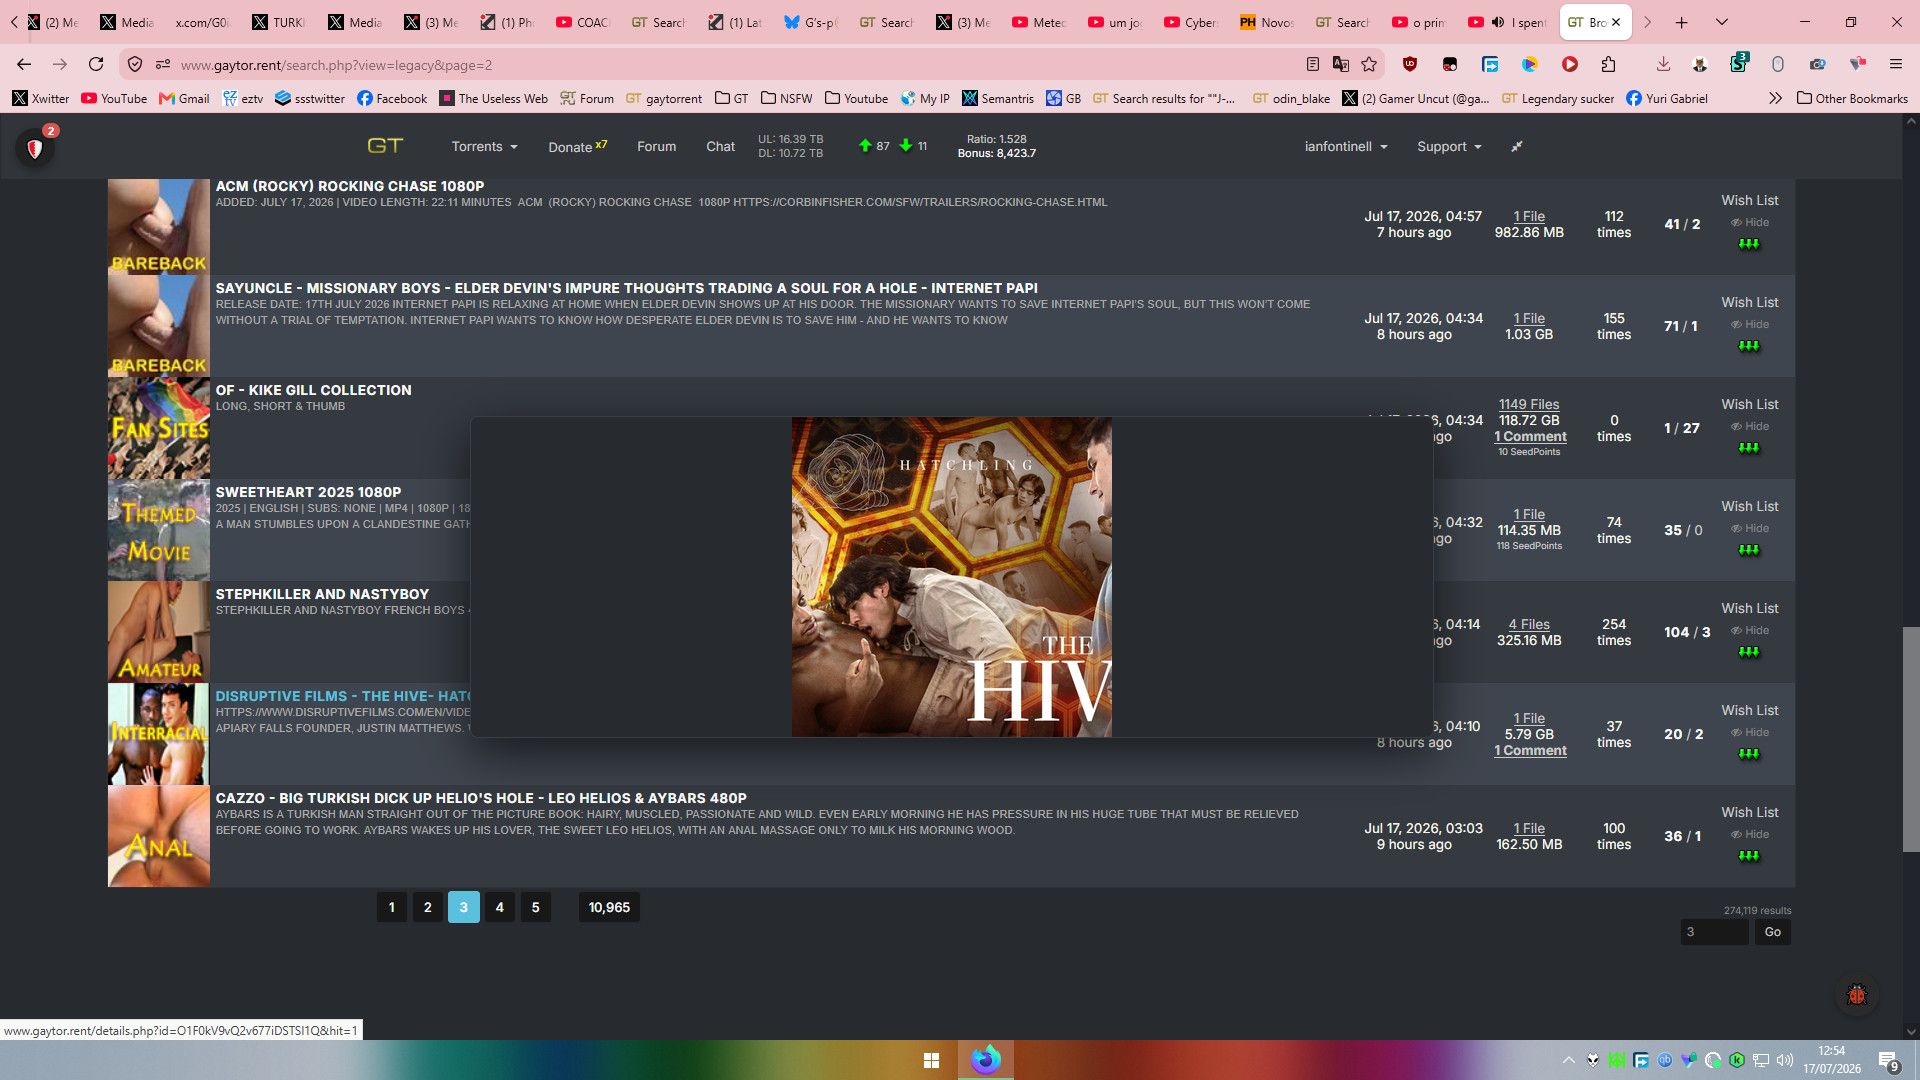Viewport: 1920px width, 1080px height.
Task: Open the Forum menu item
Action: pos(656,146)
